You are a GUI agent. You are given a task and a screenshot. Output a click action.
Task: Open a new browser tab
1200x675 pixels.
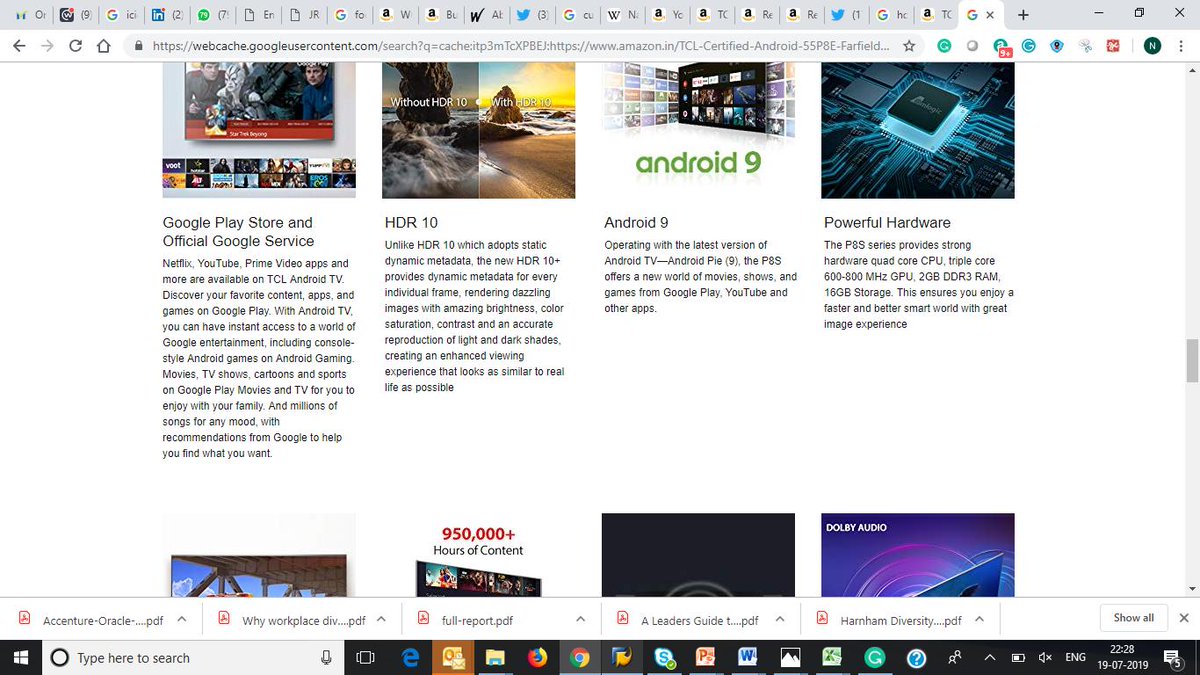[1023, 15]
